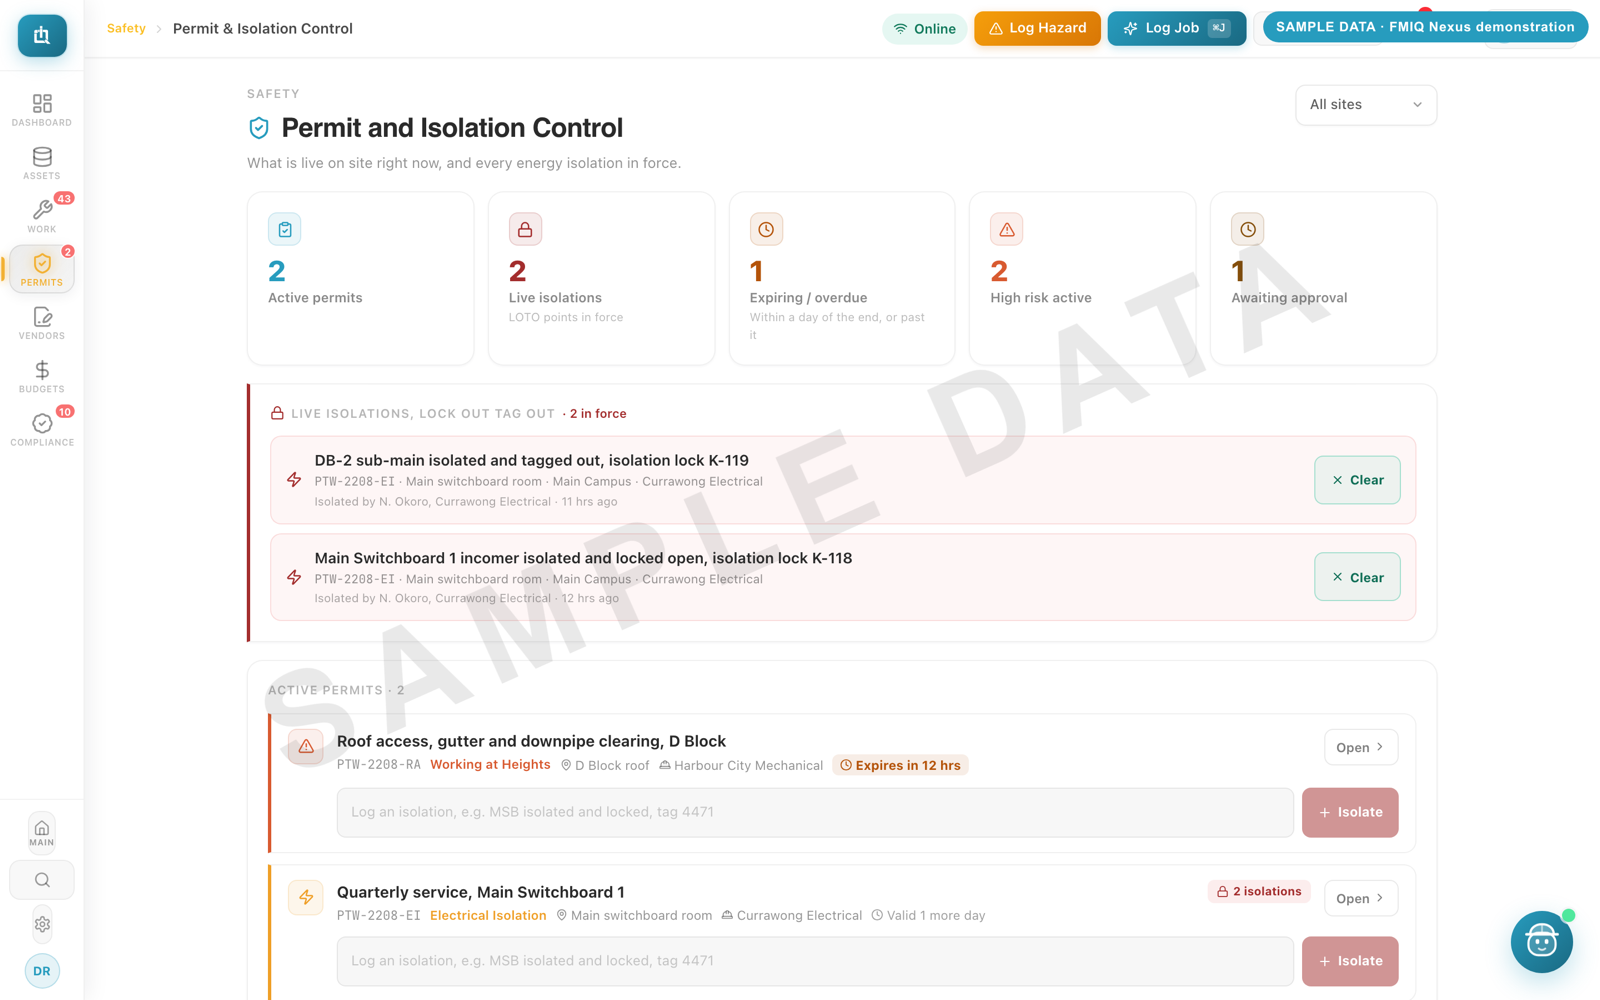1600x1000 pixels.
Task: Open the Roof access permit
Action: tap(1361, 747)
